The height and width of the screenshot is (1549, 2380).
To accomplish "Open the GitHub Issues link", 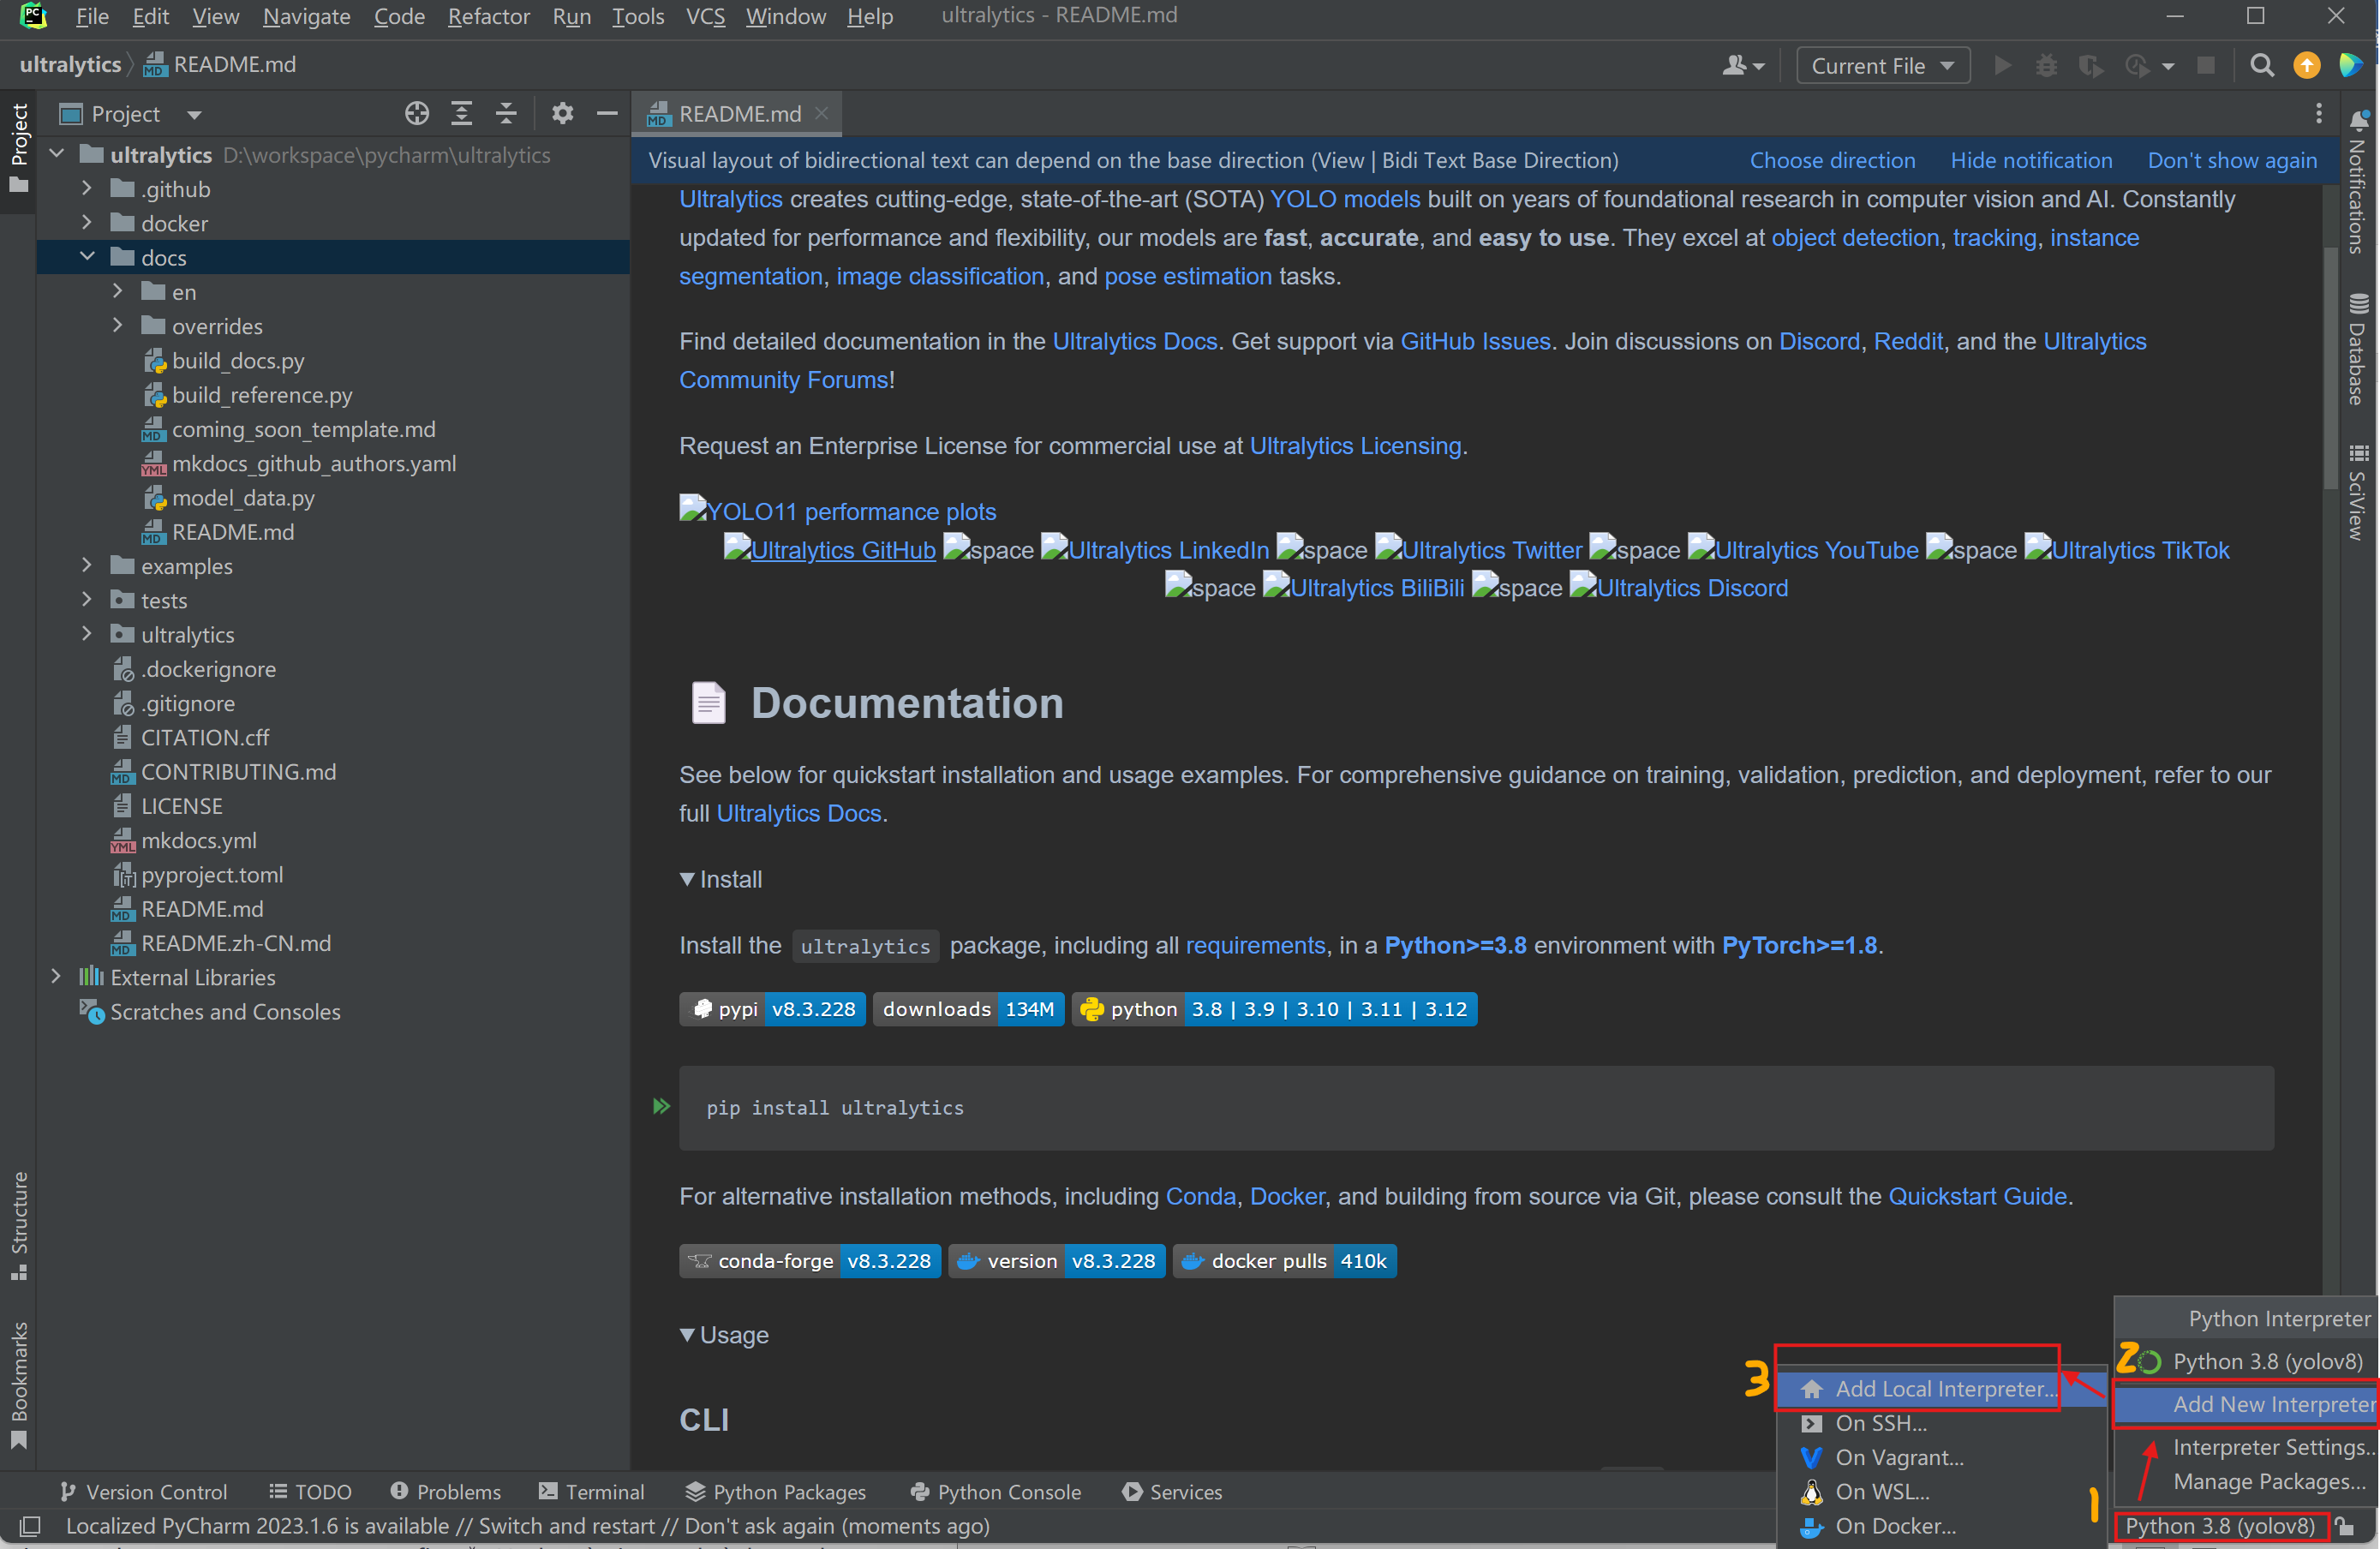I will coord(1475,341).
